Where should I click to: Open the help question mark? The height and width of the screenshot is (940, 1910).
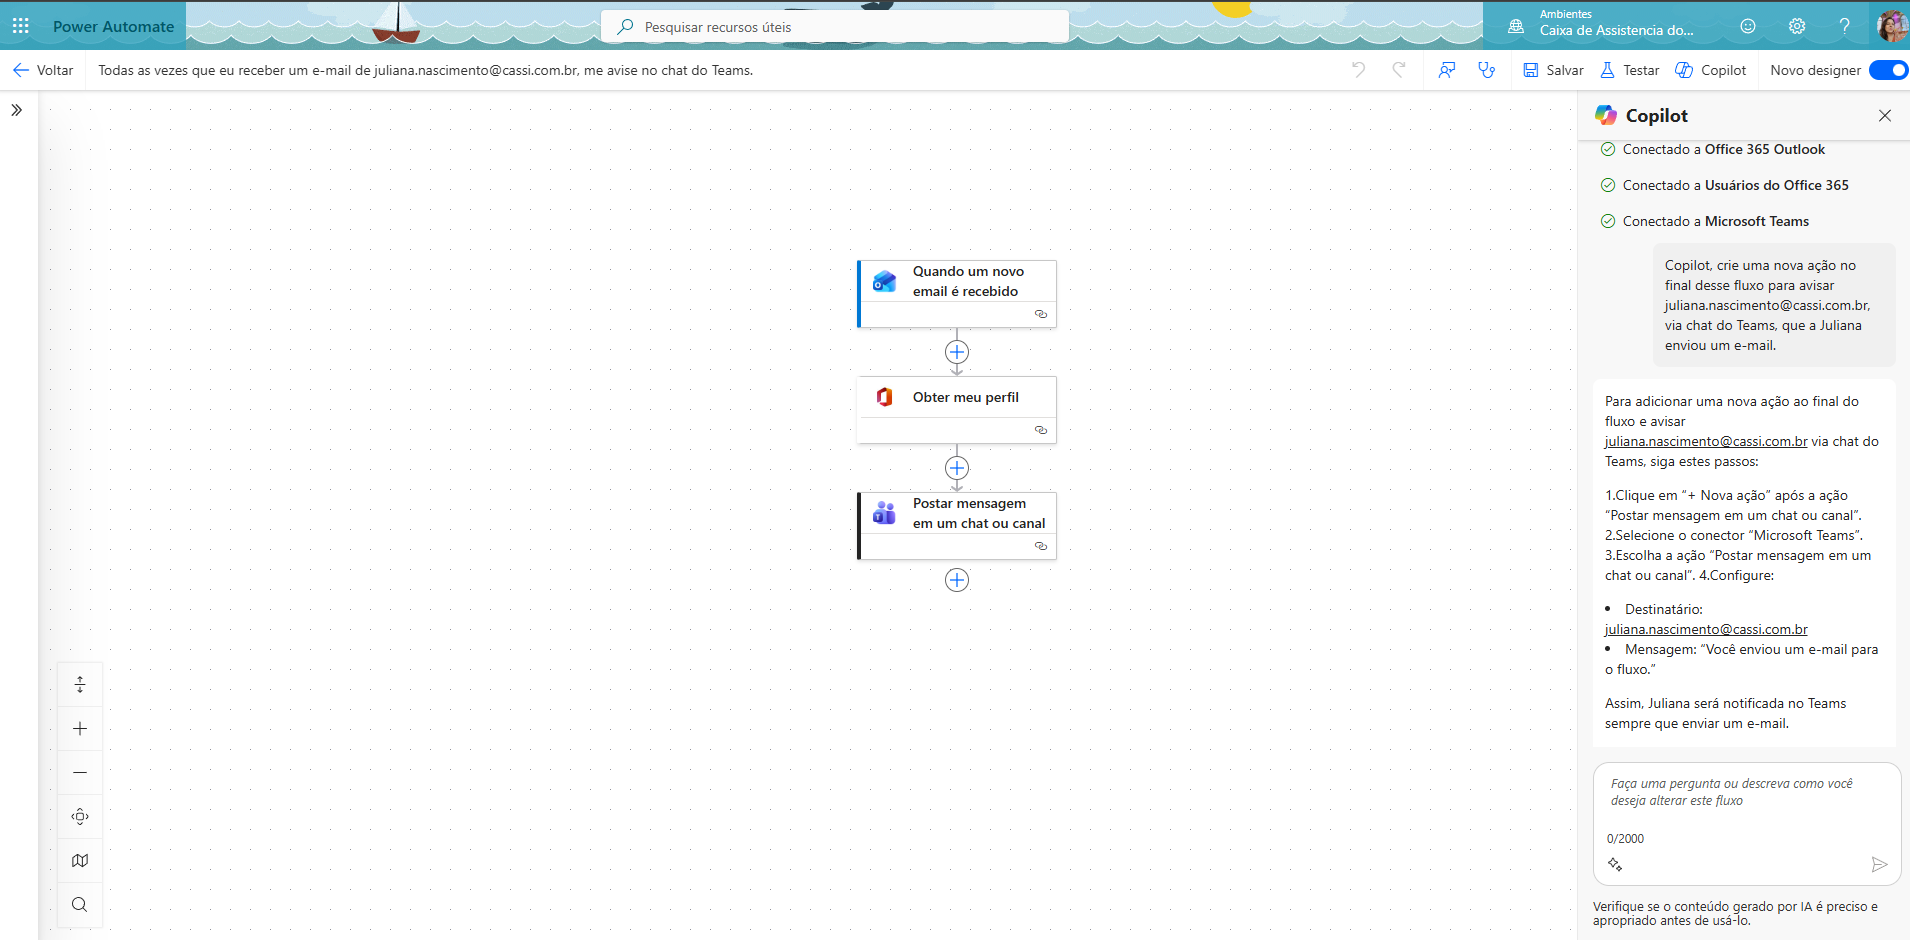pos(1845,26)
